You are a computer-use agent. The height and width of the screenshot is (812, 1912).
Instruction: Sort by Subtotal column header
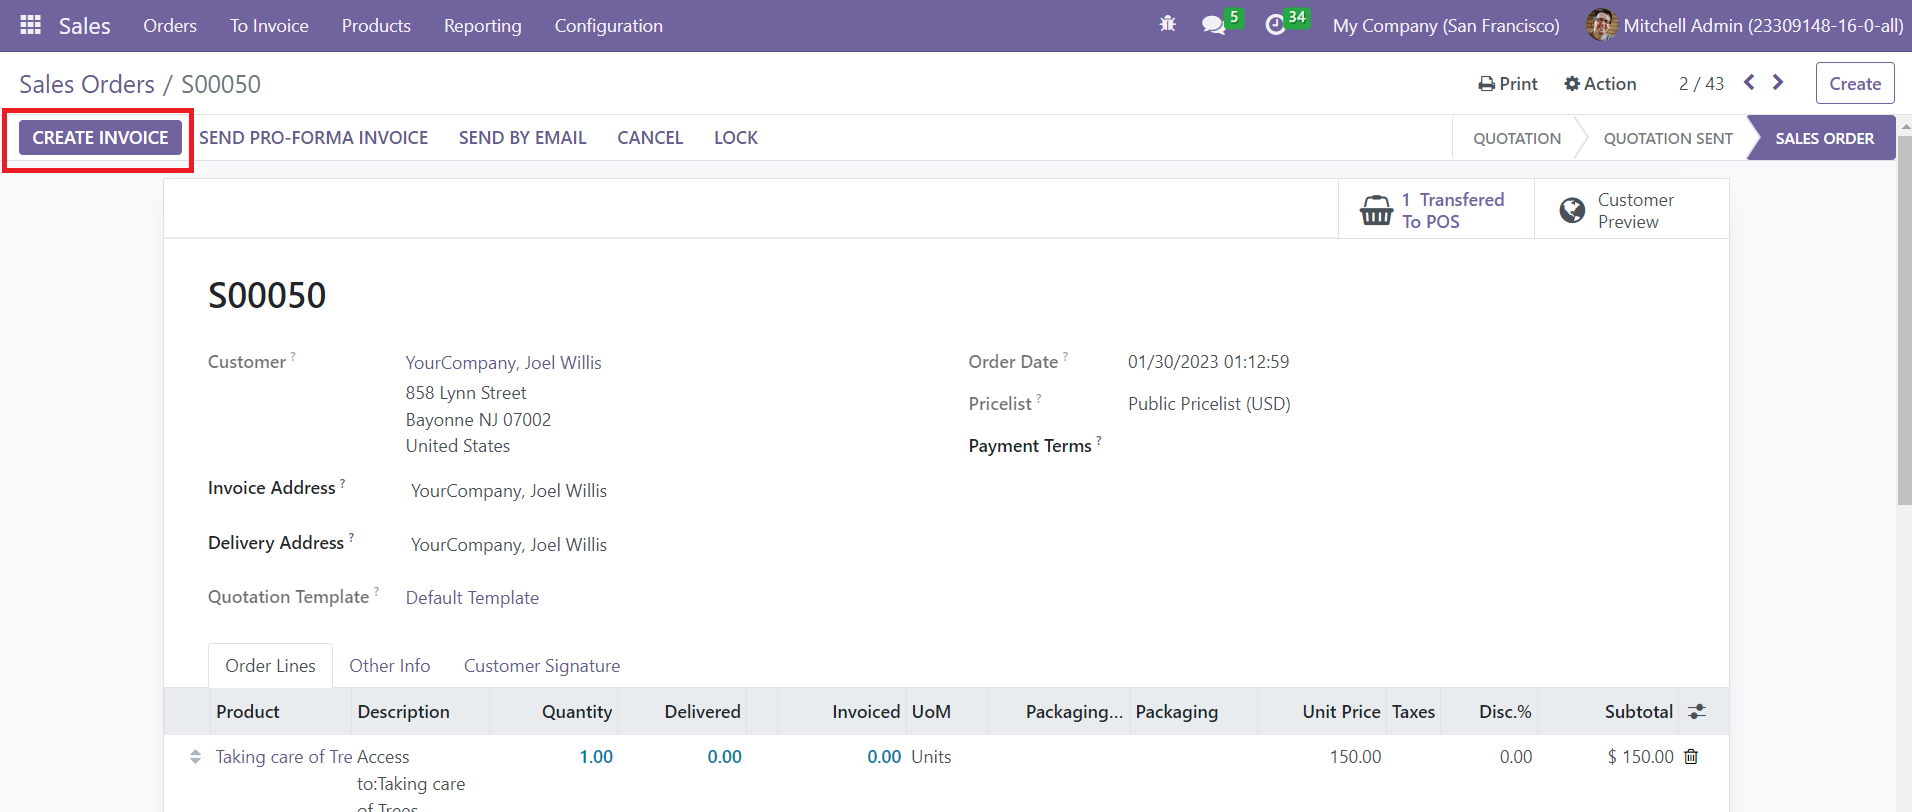click(1639, 711)
